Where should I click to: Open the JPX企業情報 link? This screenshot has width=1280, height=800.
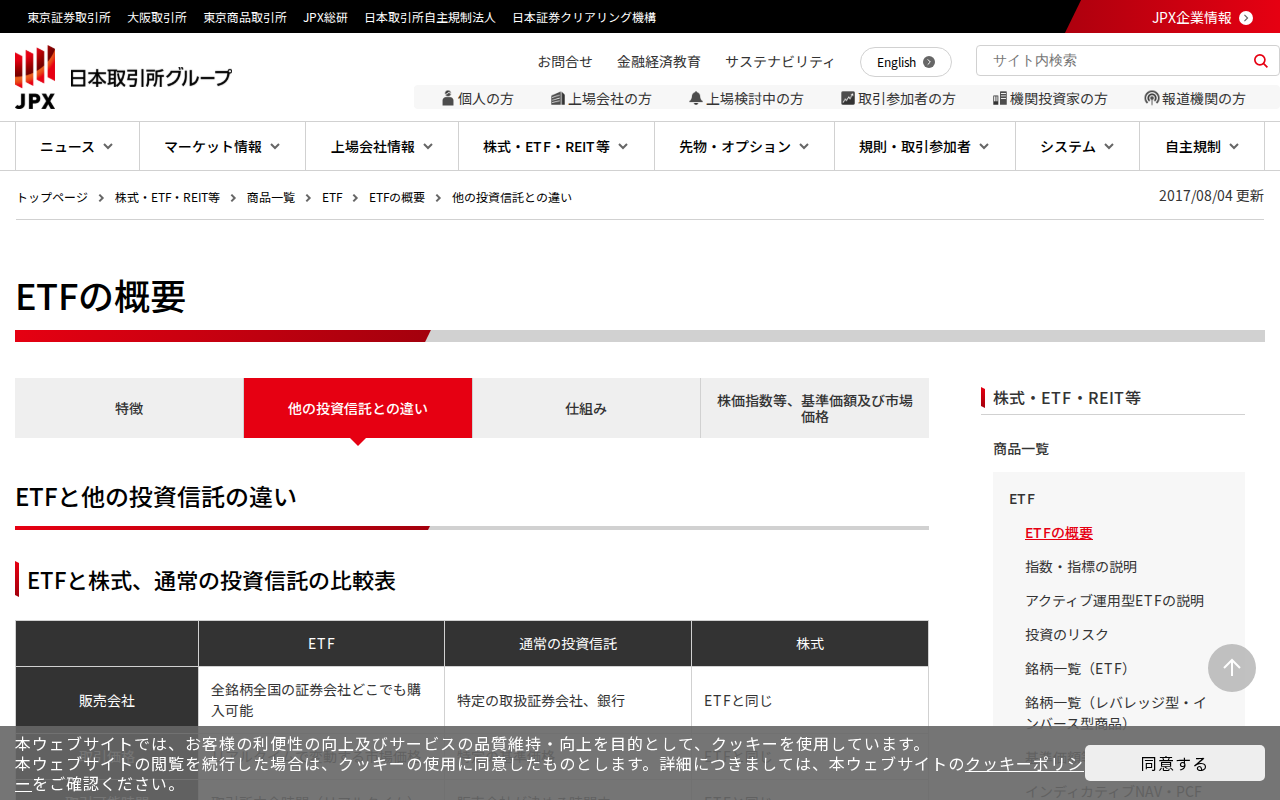pos(1201,17)
